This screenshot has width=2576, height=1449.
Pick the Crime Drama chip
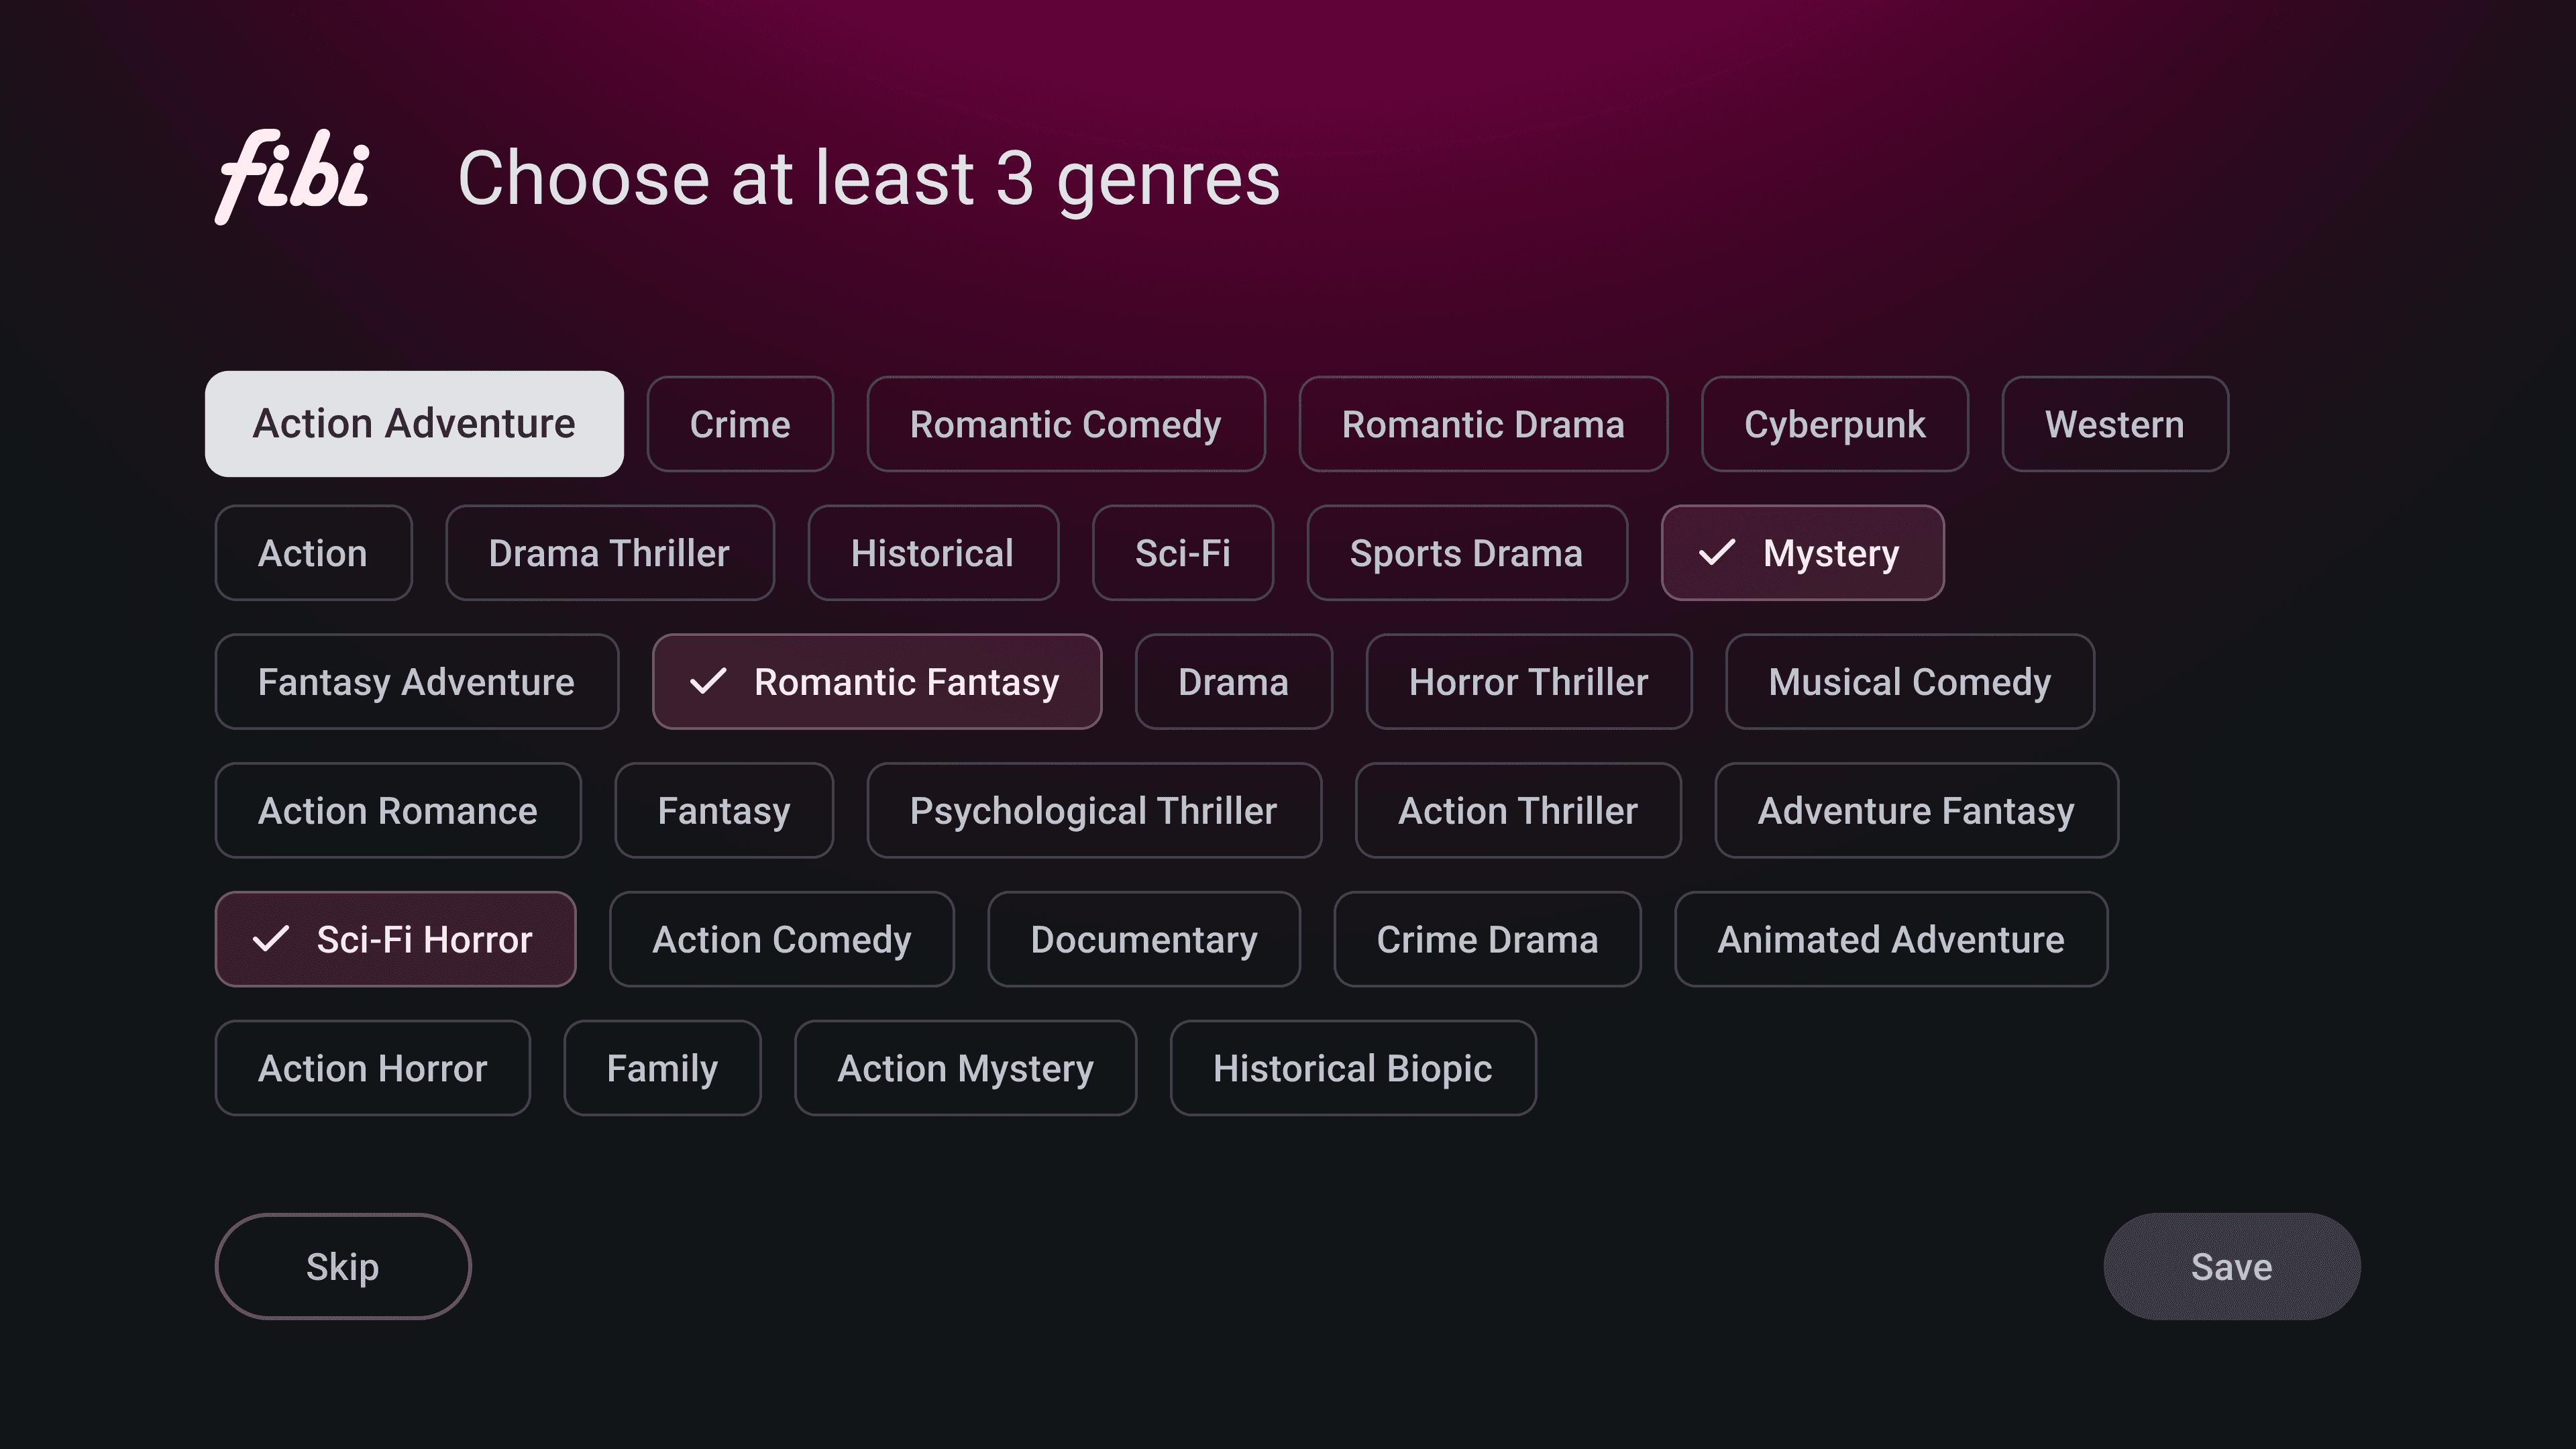1487,940
